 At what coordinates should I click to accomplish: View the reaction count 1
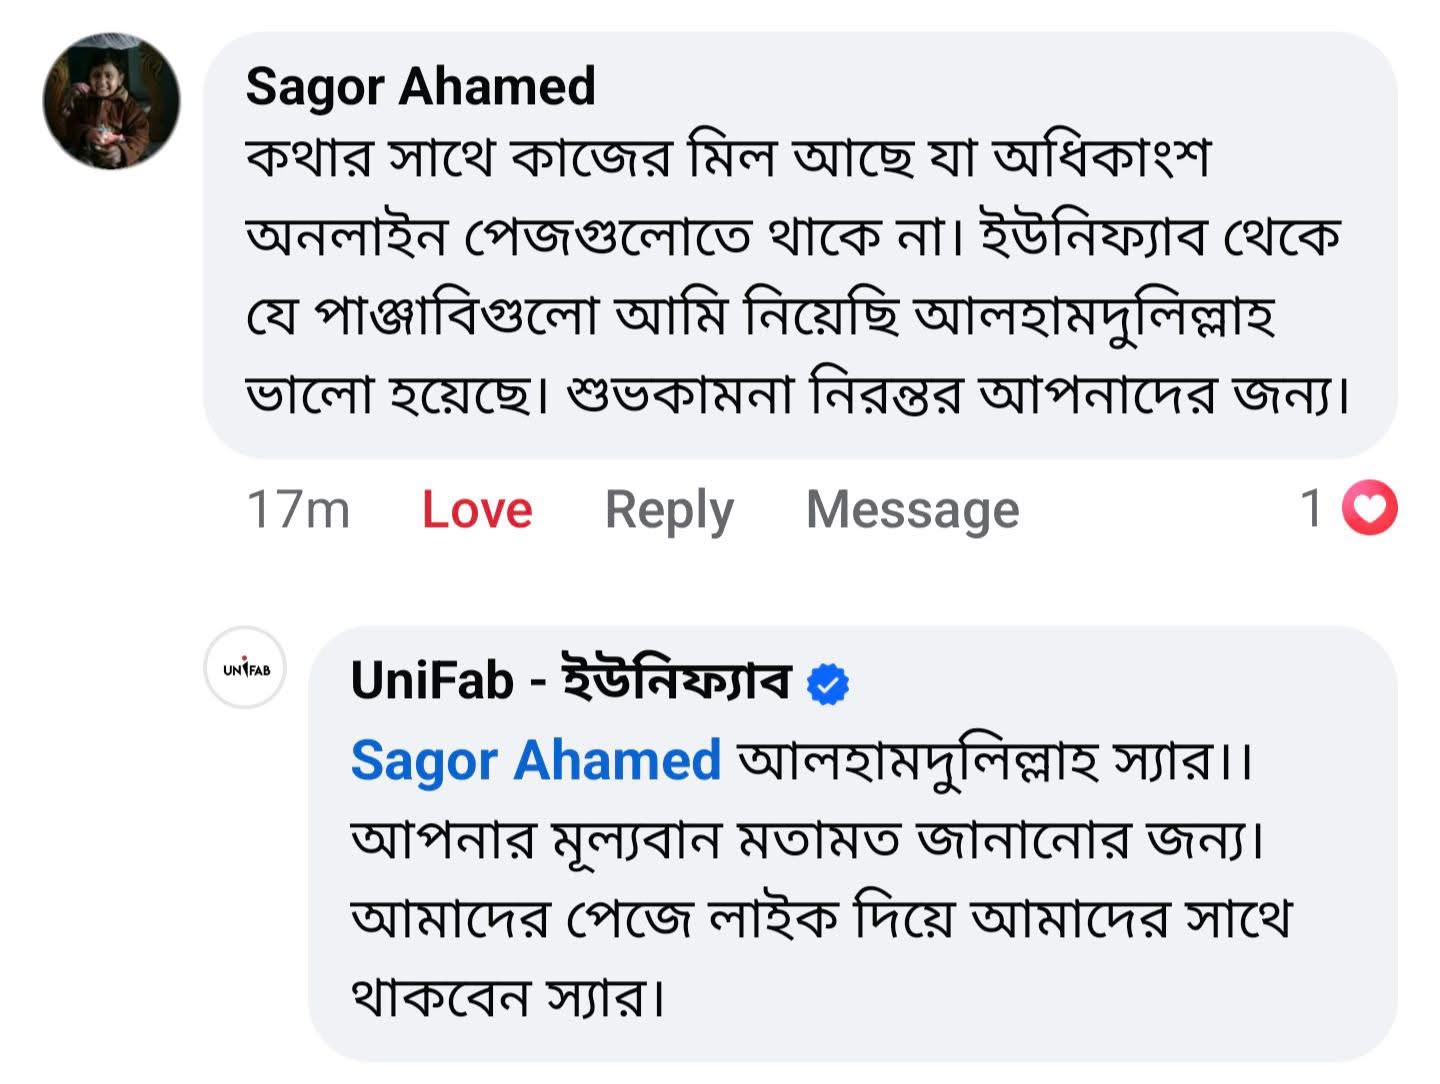[1312, 508]
